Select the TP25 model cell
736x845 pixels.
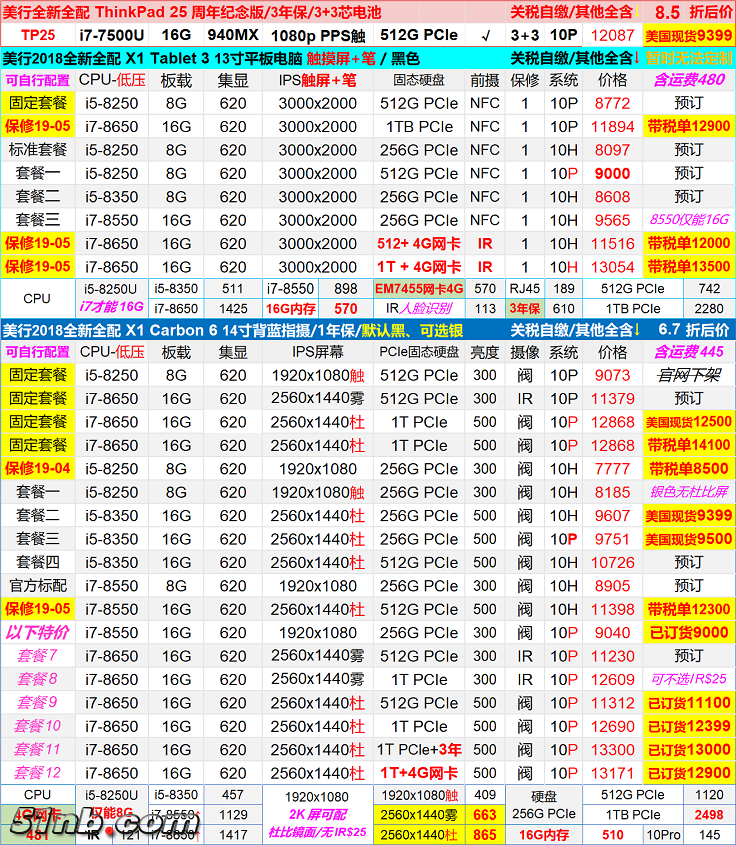[x=38, y=35]
